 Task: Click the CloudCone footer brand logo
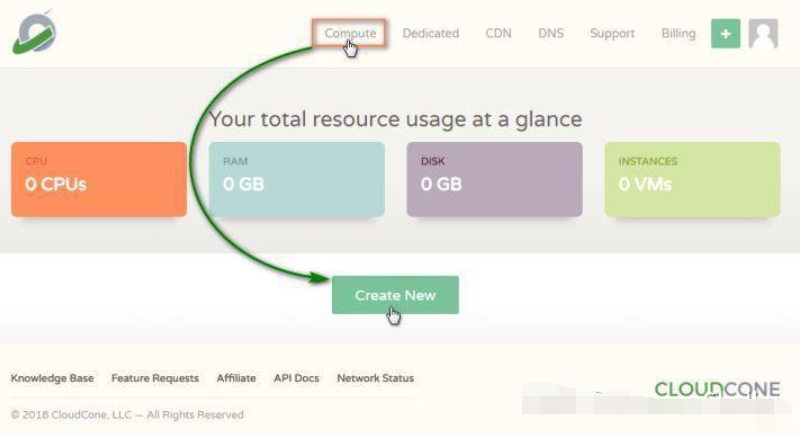(x=717, y=389)
